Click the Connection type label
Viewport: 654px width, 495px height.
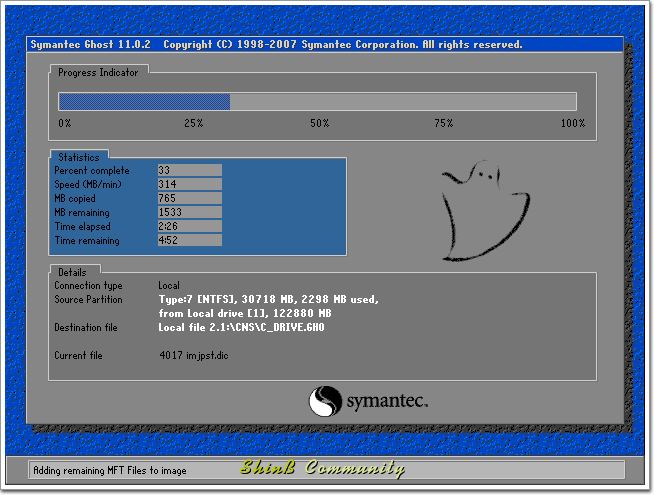pos(88,286)
